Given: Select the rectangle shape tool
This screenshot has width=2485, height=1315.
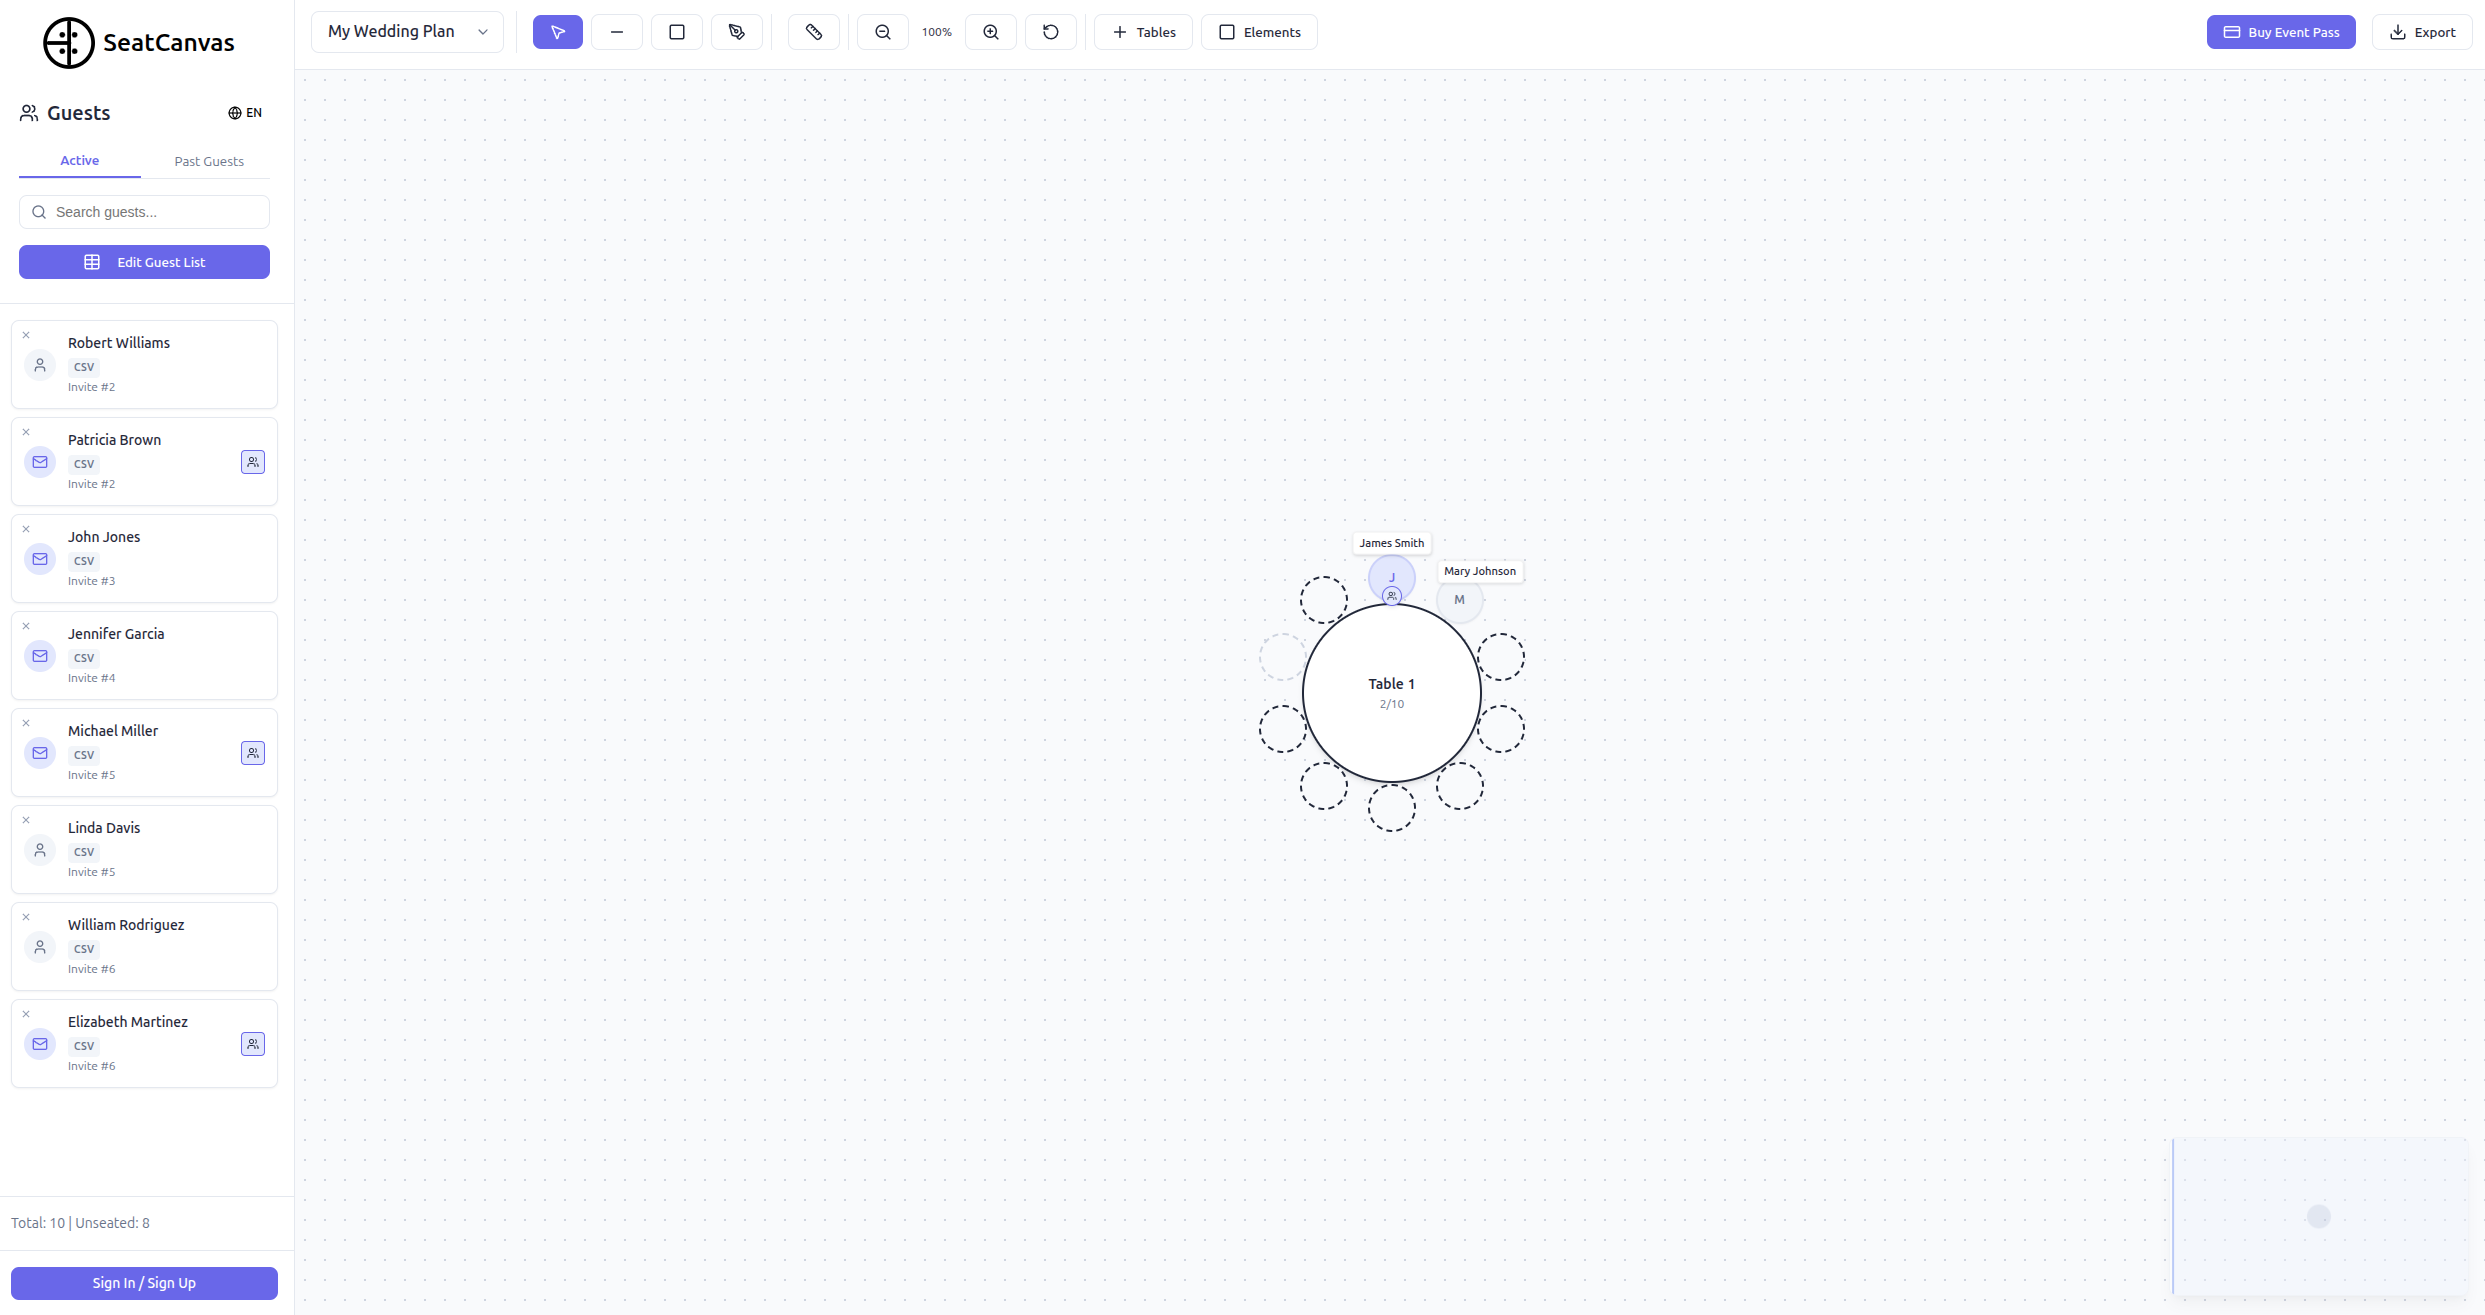Looking at the screenshot, I should (677, 32).
